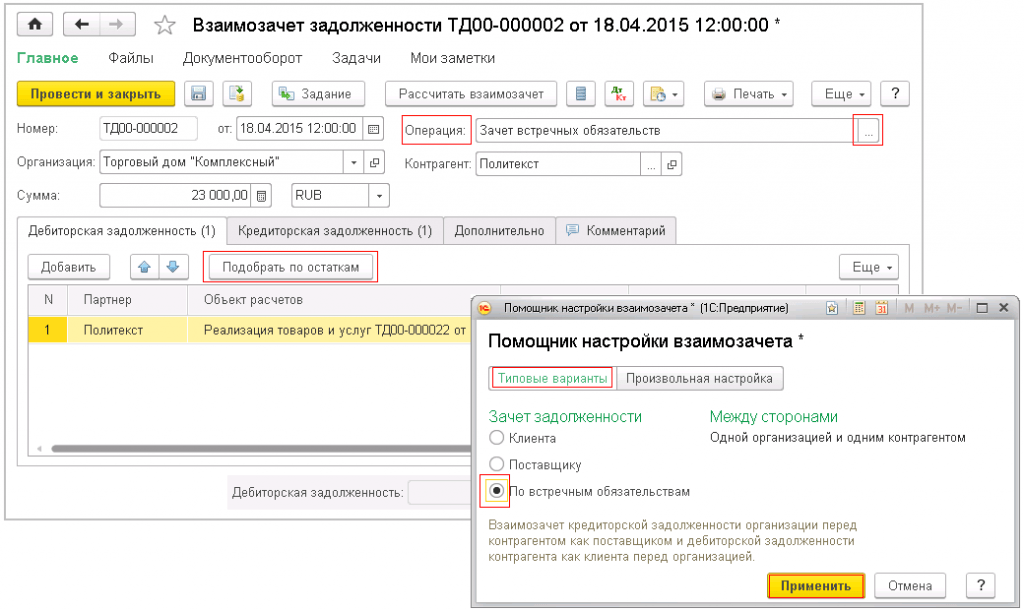
Task: Click into the Номер field
Action: tap(148, 129)
